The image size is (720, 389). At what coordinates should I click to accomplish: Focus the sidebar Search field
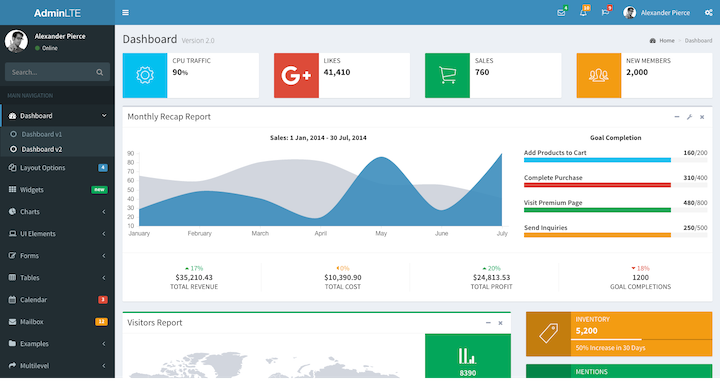click(x=48, y=72)
